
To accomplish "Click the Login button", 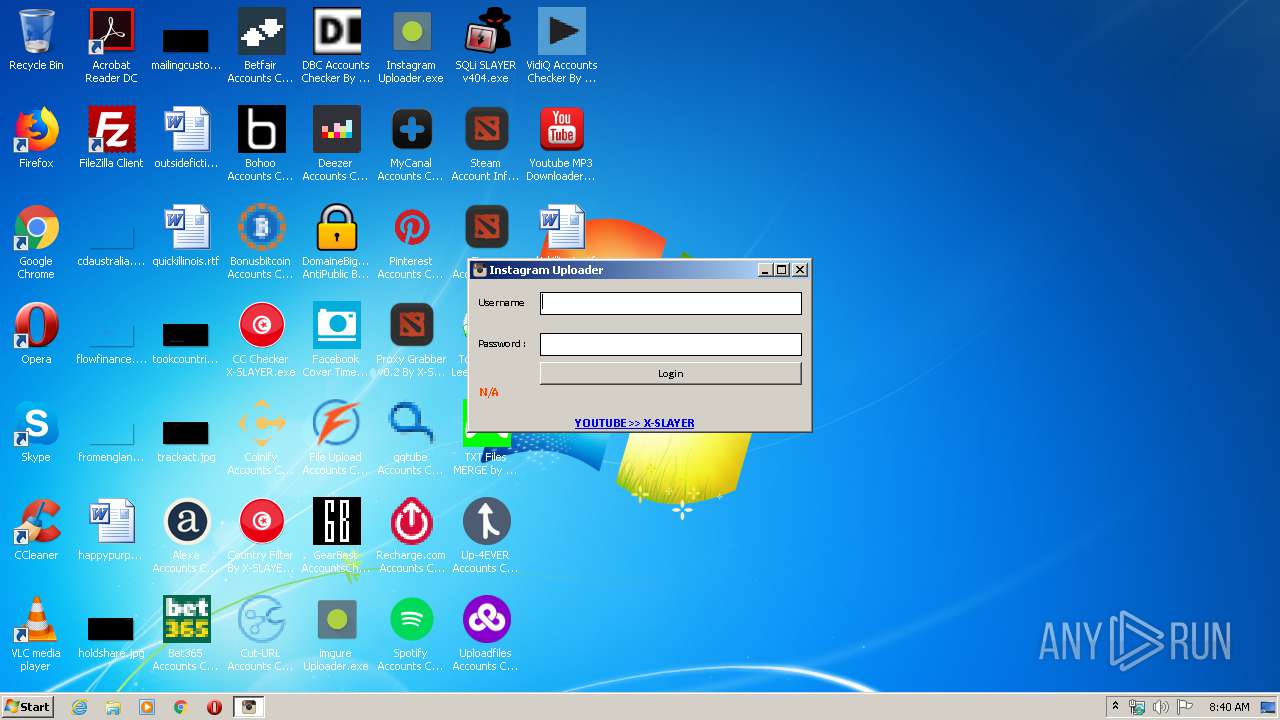I will pos(671,373).
